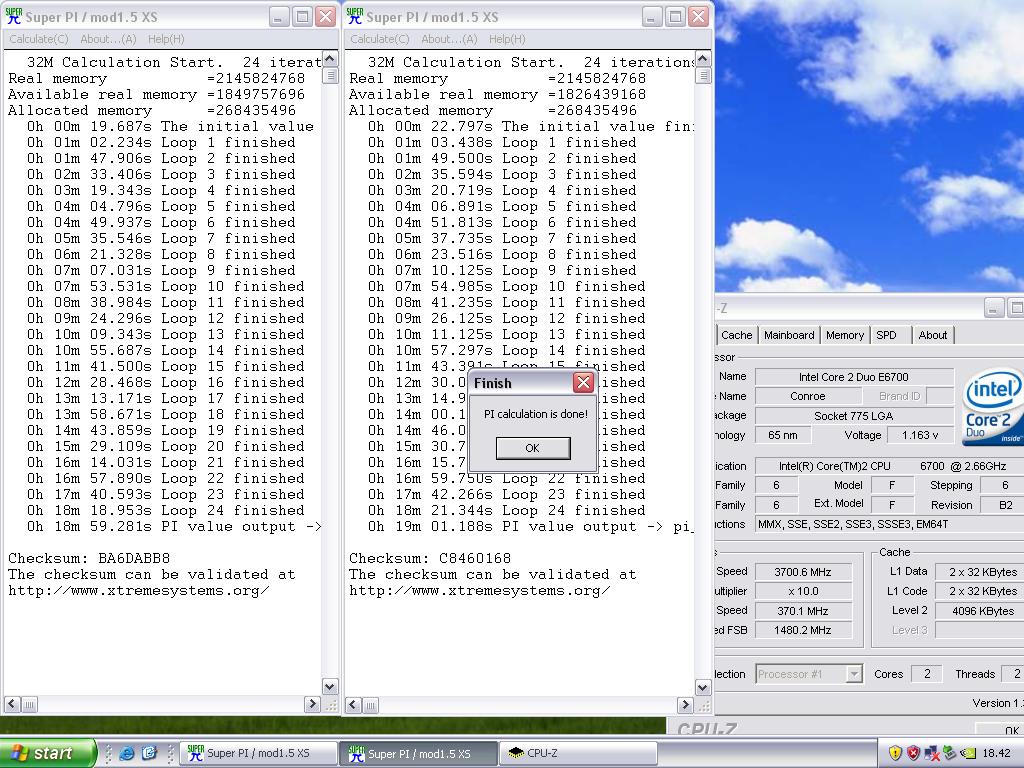Click the '1.163 v' voltage value
Screen dimensions: 1024x768
pyautogui.click(x=920, y=435)
